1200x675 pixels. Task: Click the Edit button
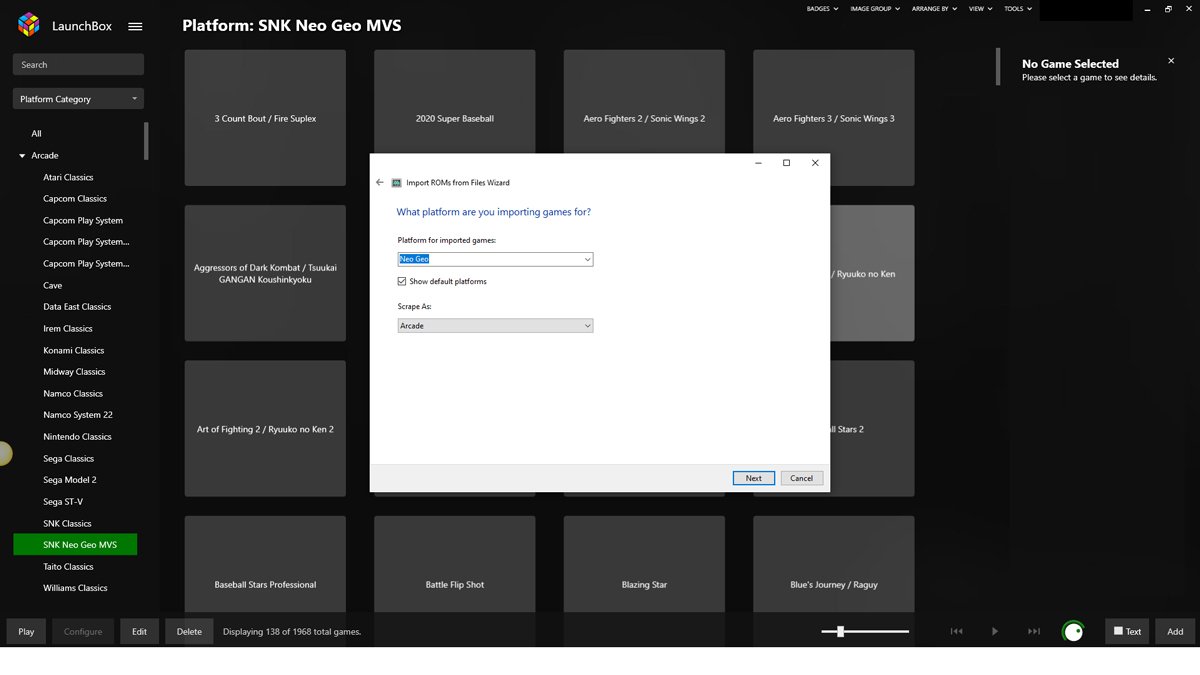pyautogui.click(x=139, y=631)
